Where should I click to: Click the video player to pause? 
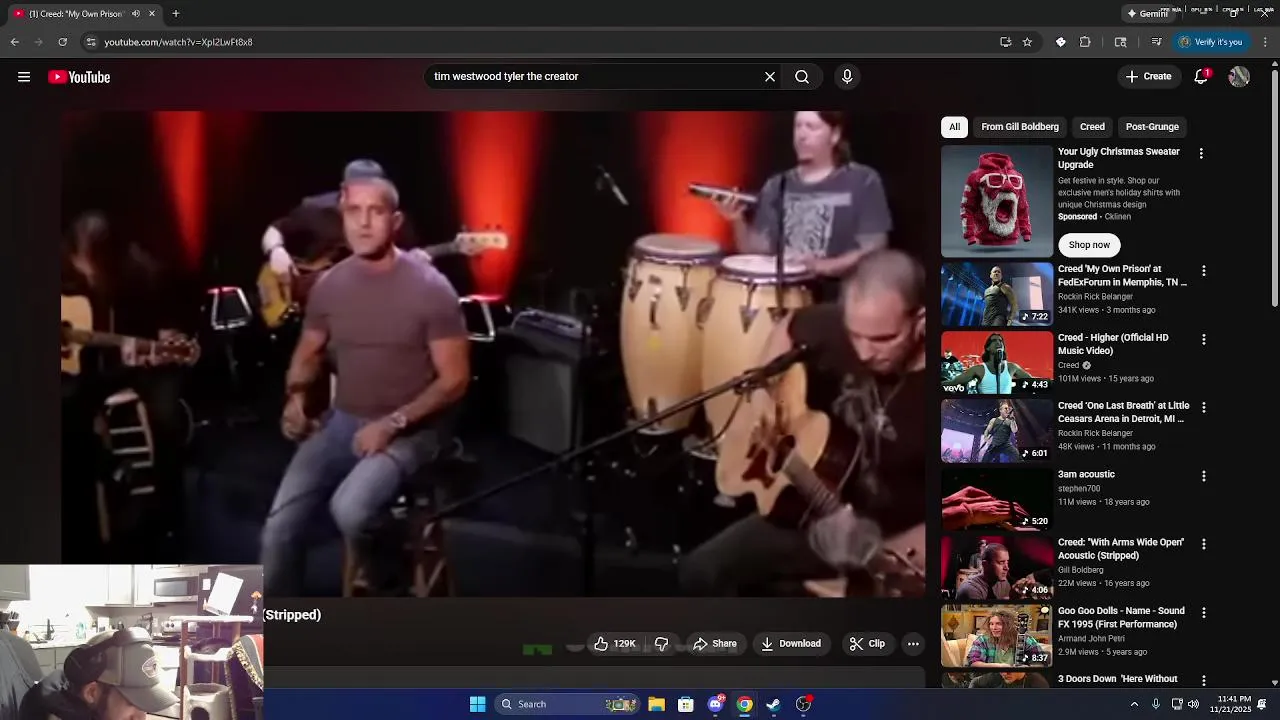click(x=493, y=354)
